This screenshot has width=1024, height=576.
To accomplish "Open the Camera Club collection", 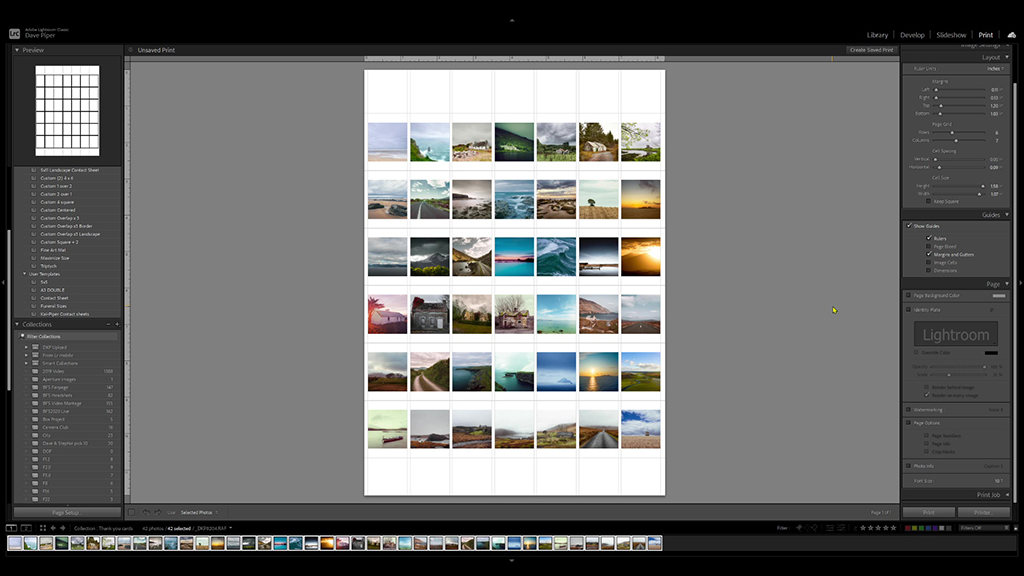I will click(x=56, y=427).
